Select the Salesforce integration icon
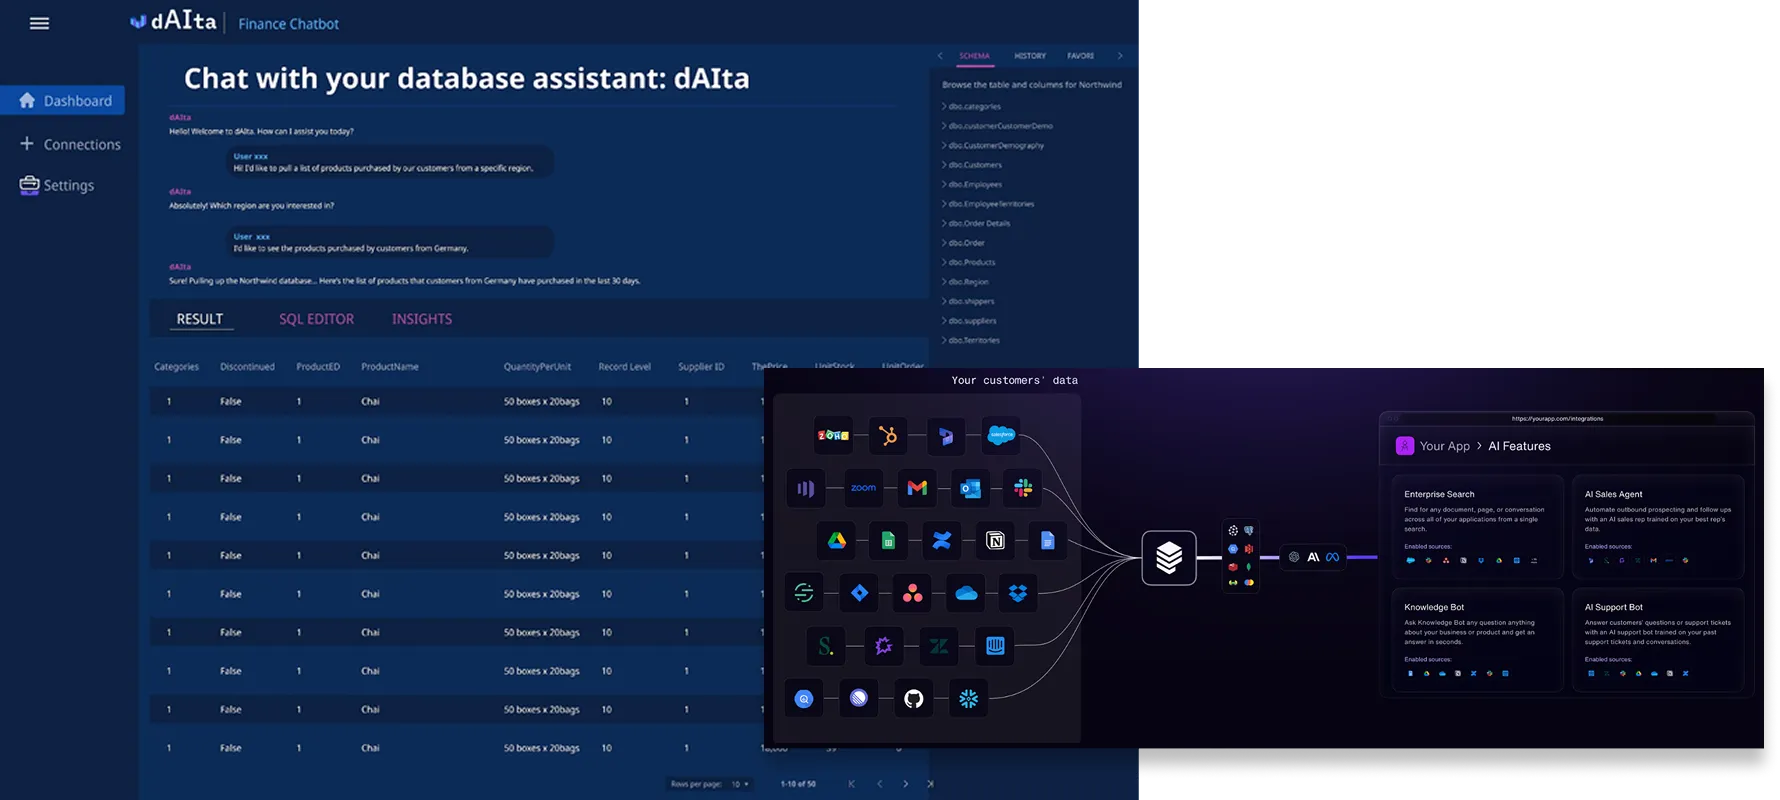 (x=1001, y=436)
